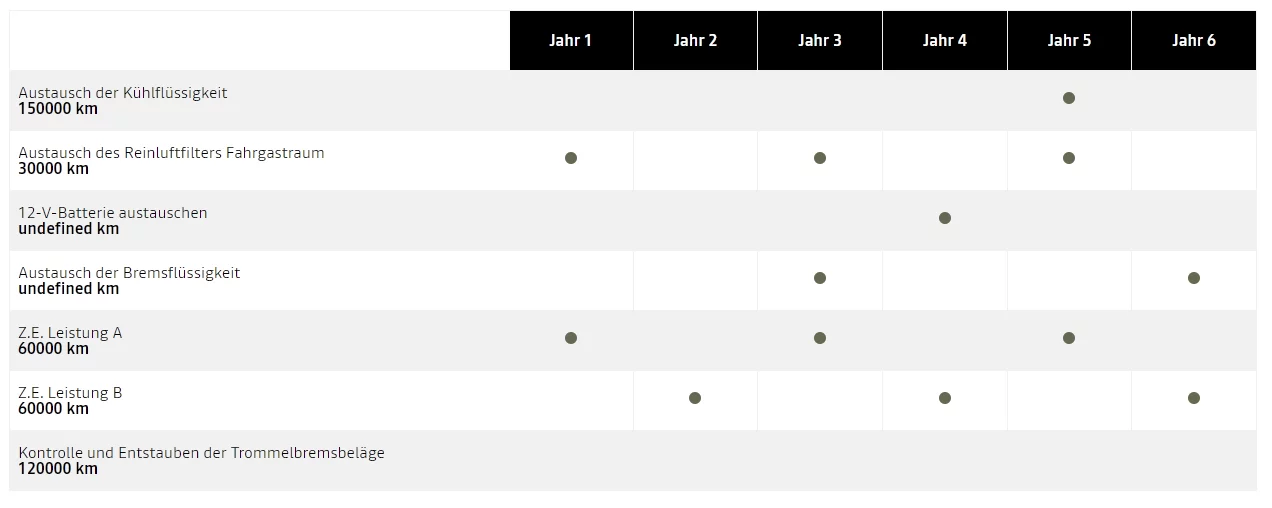Image resolution: width=1272 pixels, height=508 pixels.
Task: Select the Jahr 2 column header
Action: [x=695, y=41]
